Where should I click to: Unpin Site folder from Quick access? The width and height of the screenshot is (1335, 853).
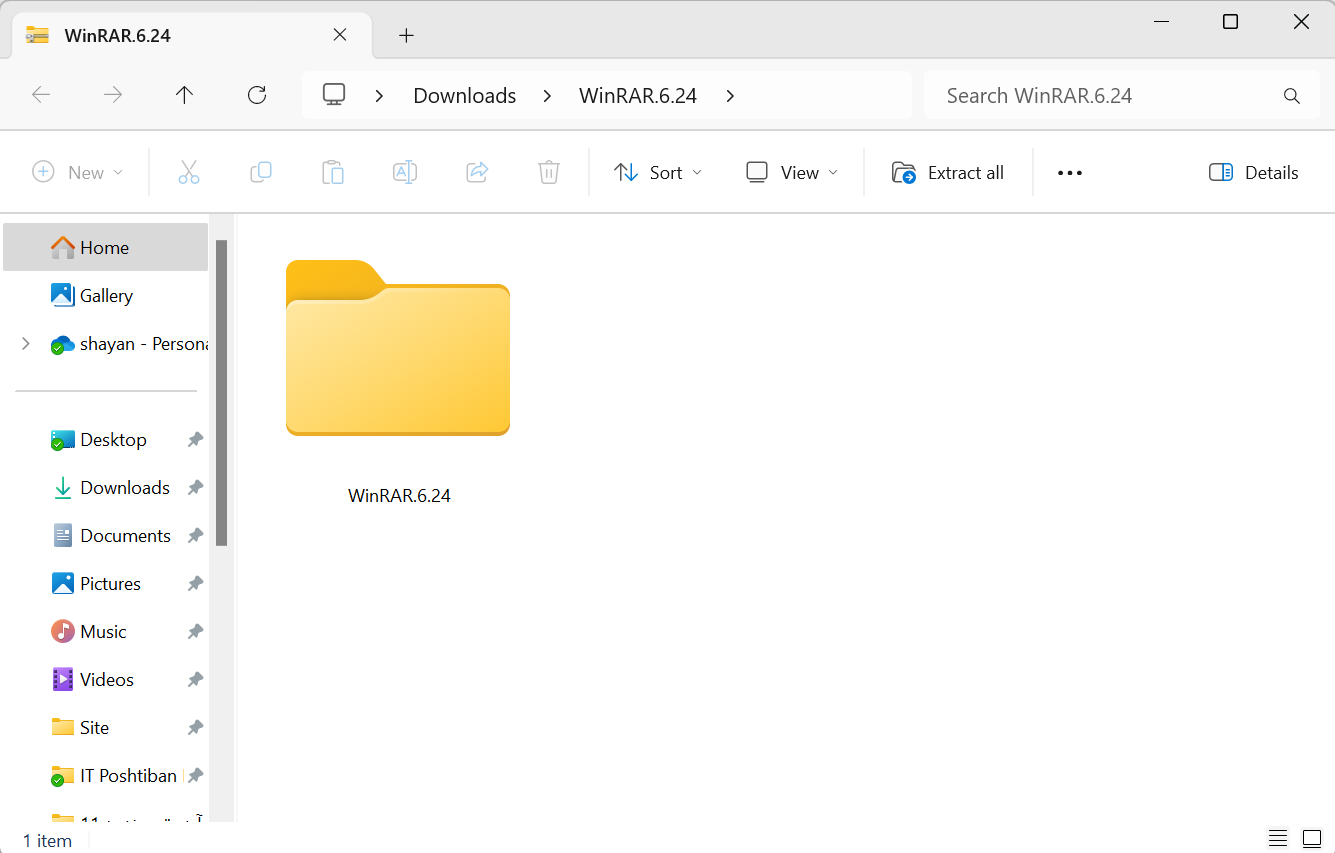click(196, 728)
